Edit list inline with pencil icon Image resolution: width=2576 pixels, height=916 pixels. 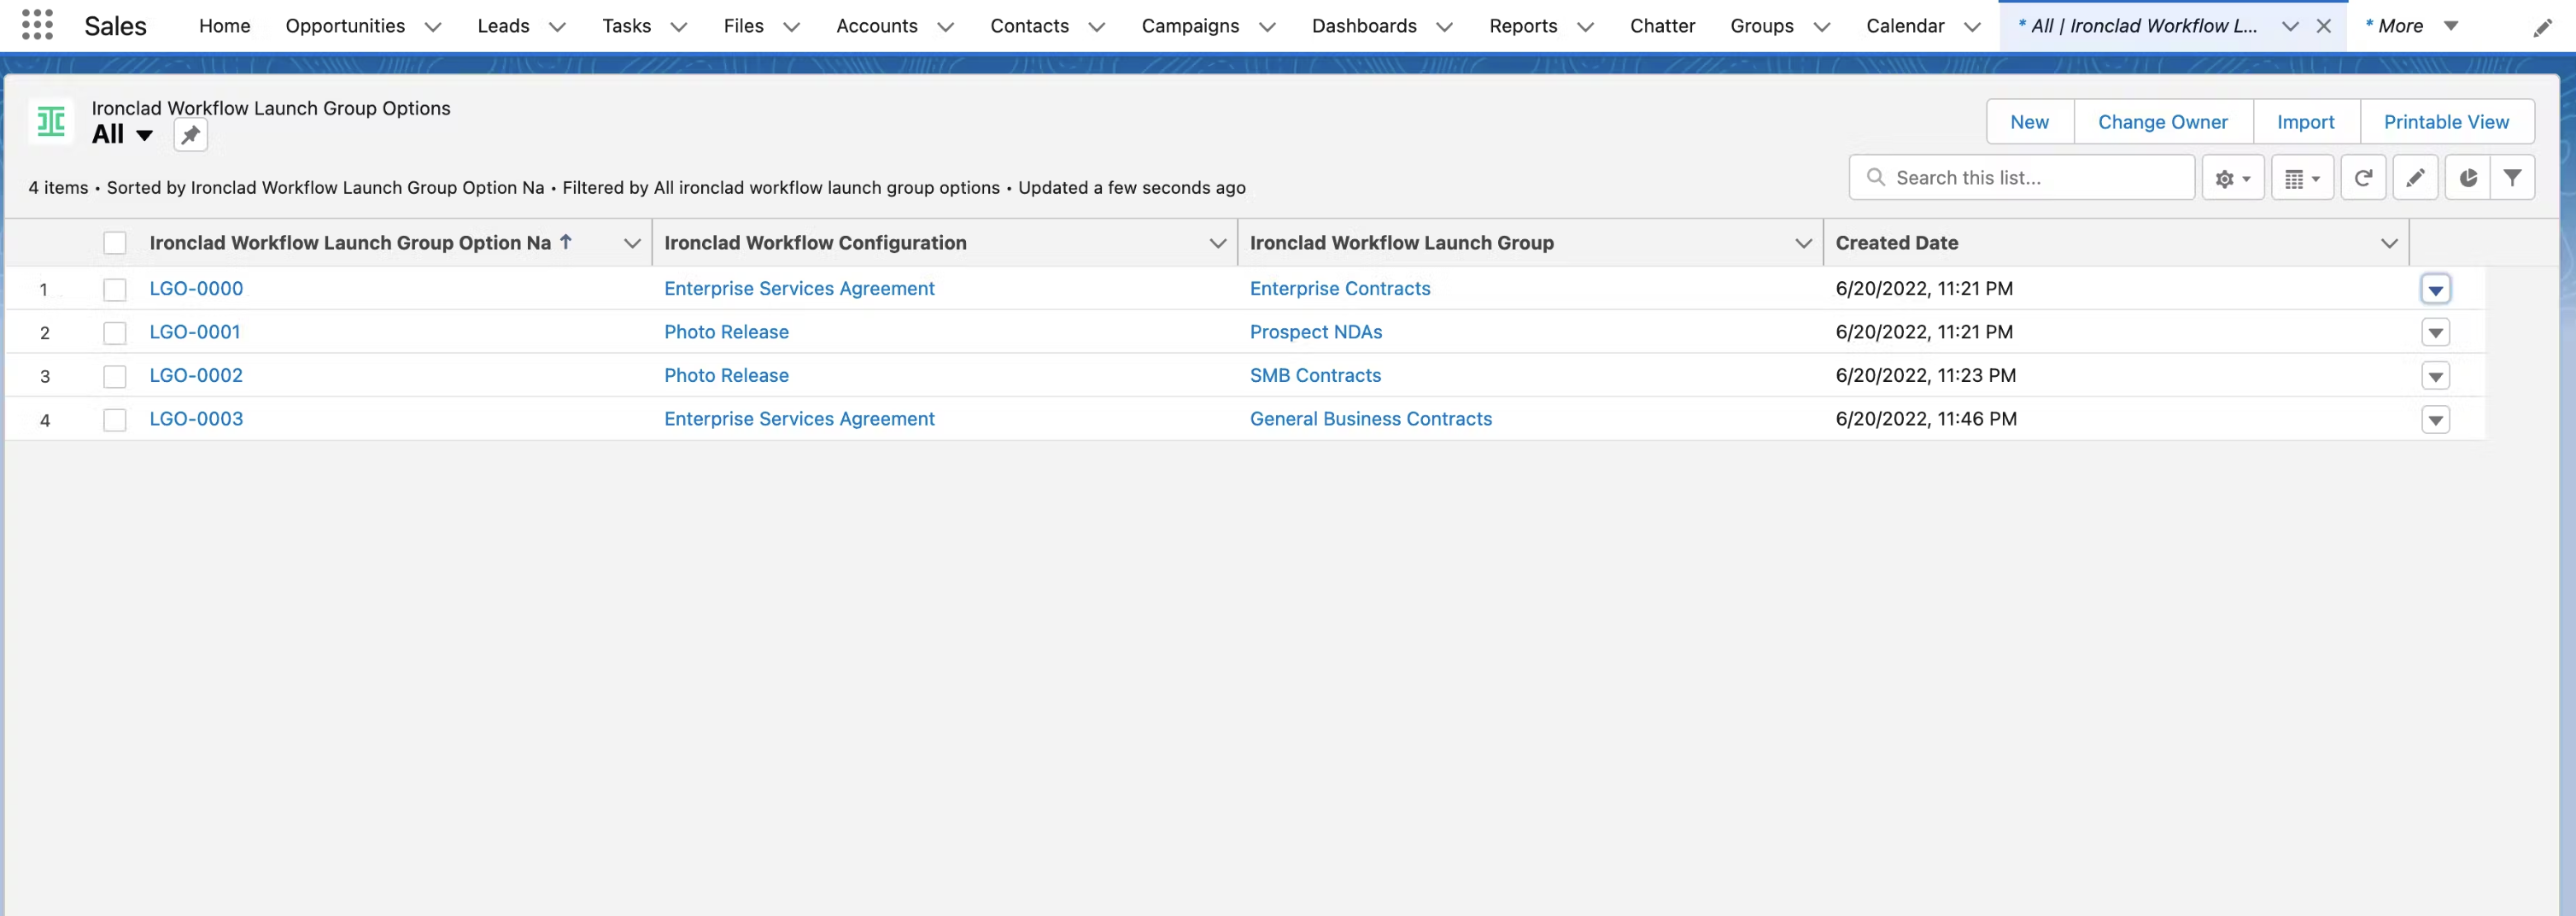click(2415, 178)
